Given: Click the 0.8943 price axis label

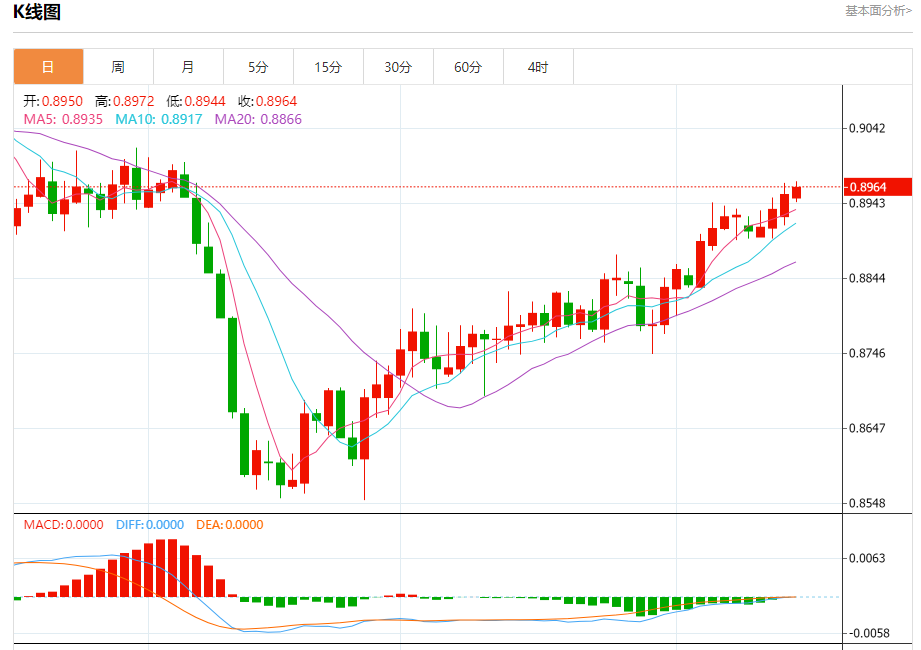Looking at the screenshot, I should coord(867,203).
